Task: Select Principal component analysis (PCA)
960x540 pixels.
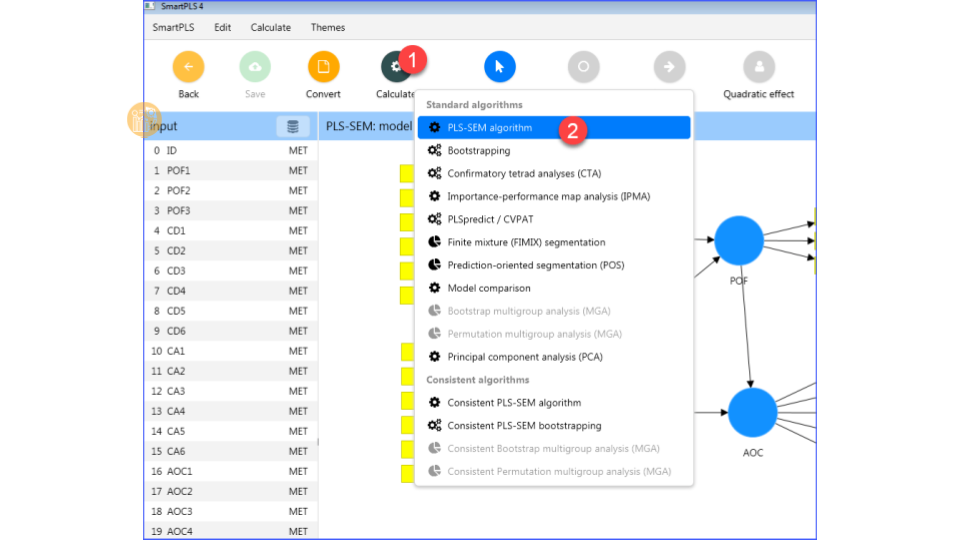Action: [554, 356]
